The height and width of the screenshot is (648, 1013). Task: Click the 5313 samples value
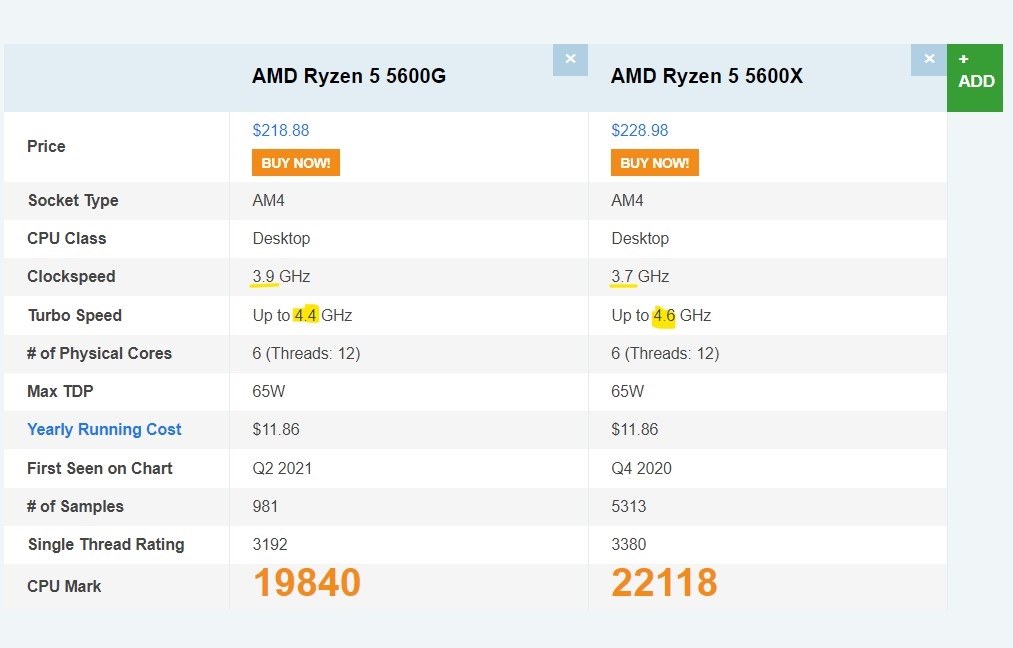[x=629, y=507]
